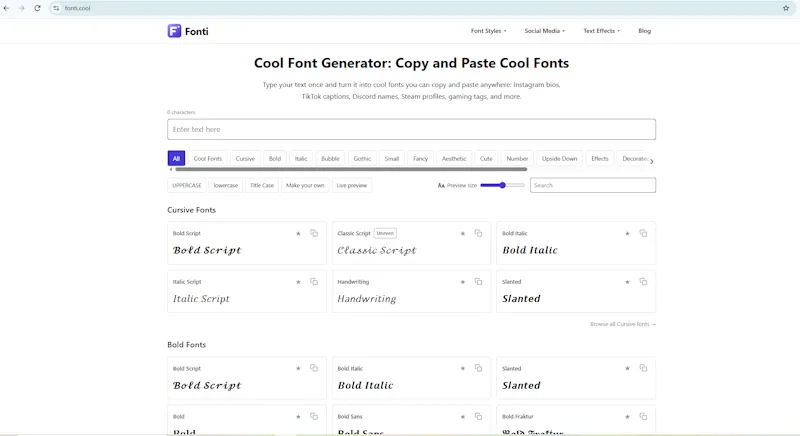Image resolution: width=800 pixels, height=436 pixels.
Task: Favorite Bold Italic in Bold Fonts
Action: 463,368
